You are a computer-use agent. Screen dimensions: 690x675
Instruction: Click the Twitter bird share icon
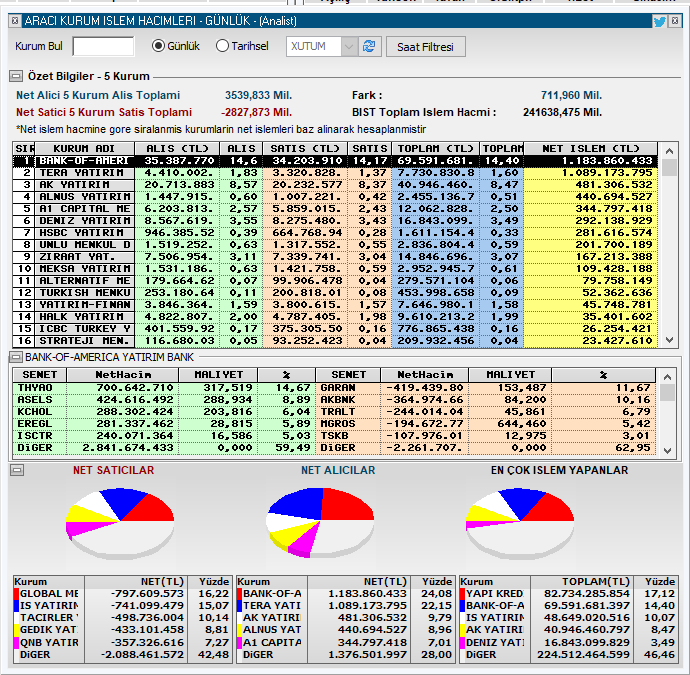click(659, 21)
